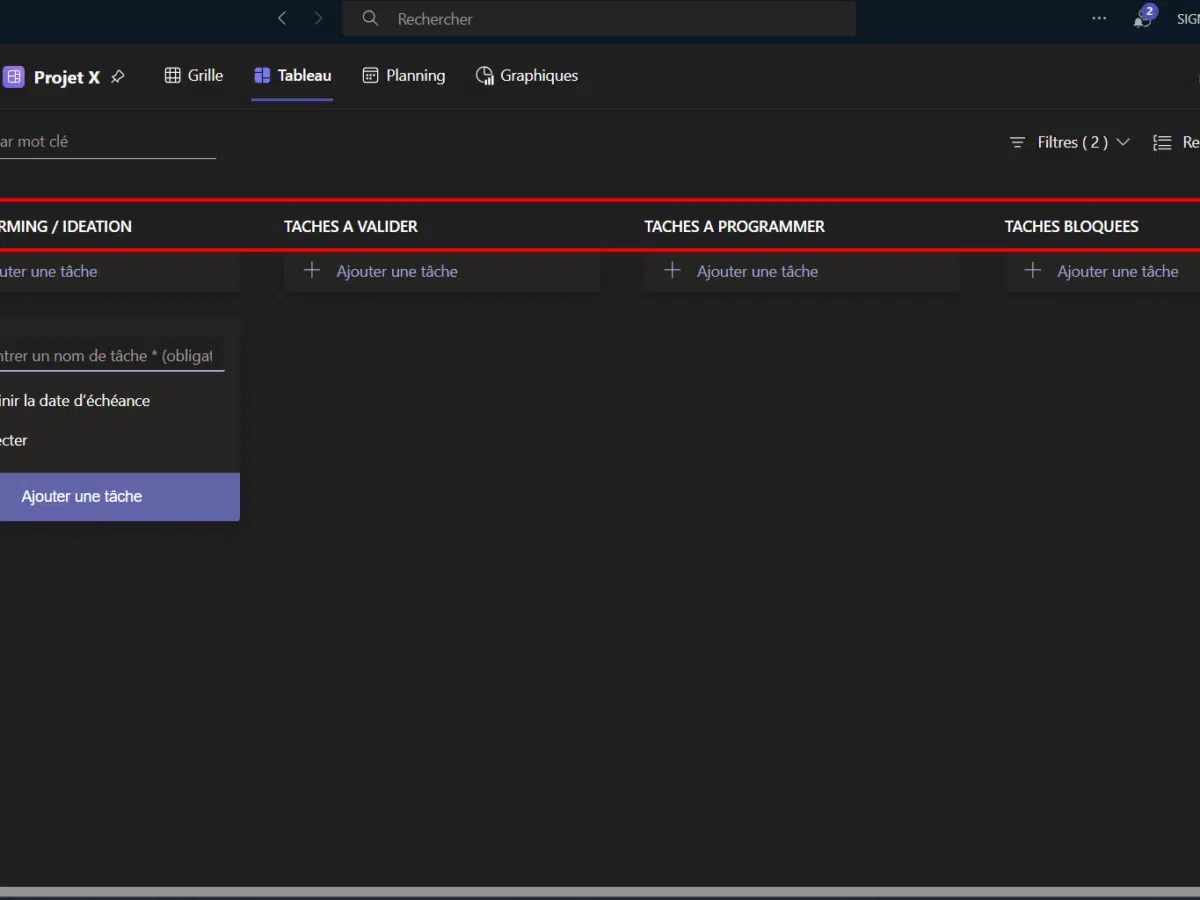Click plus icon in TACHES BLOQUEES column

pyautogui.click(x=1033, y=271)
